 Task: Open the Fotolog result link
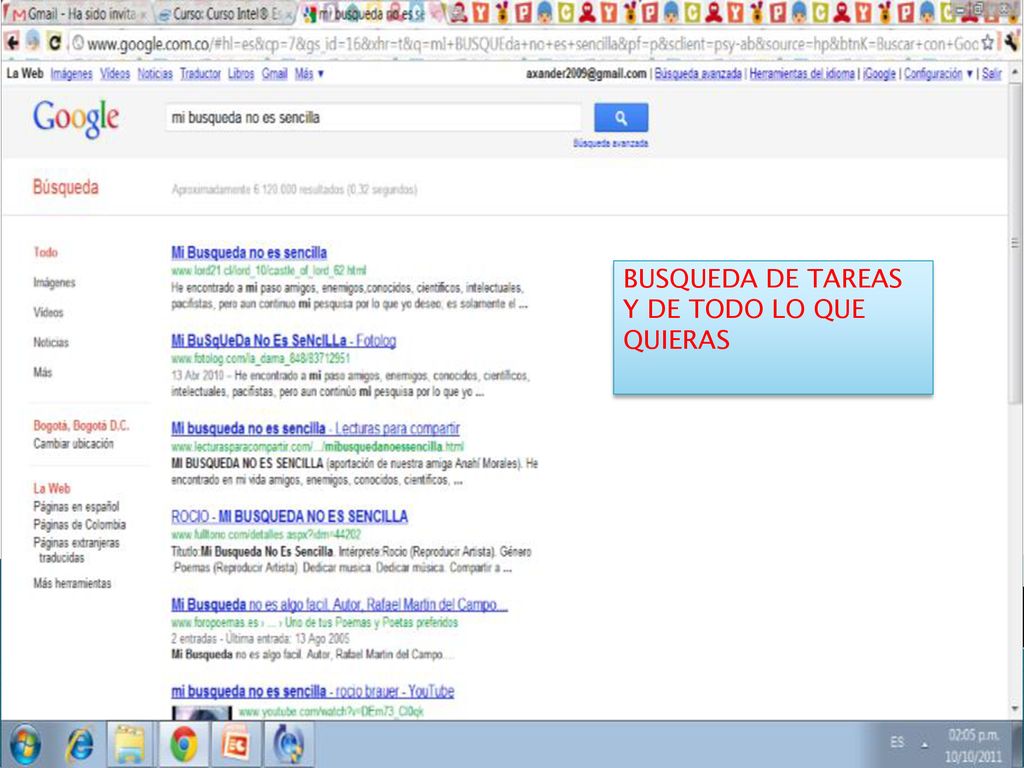(x=283, y=340)
